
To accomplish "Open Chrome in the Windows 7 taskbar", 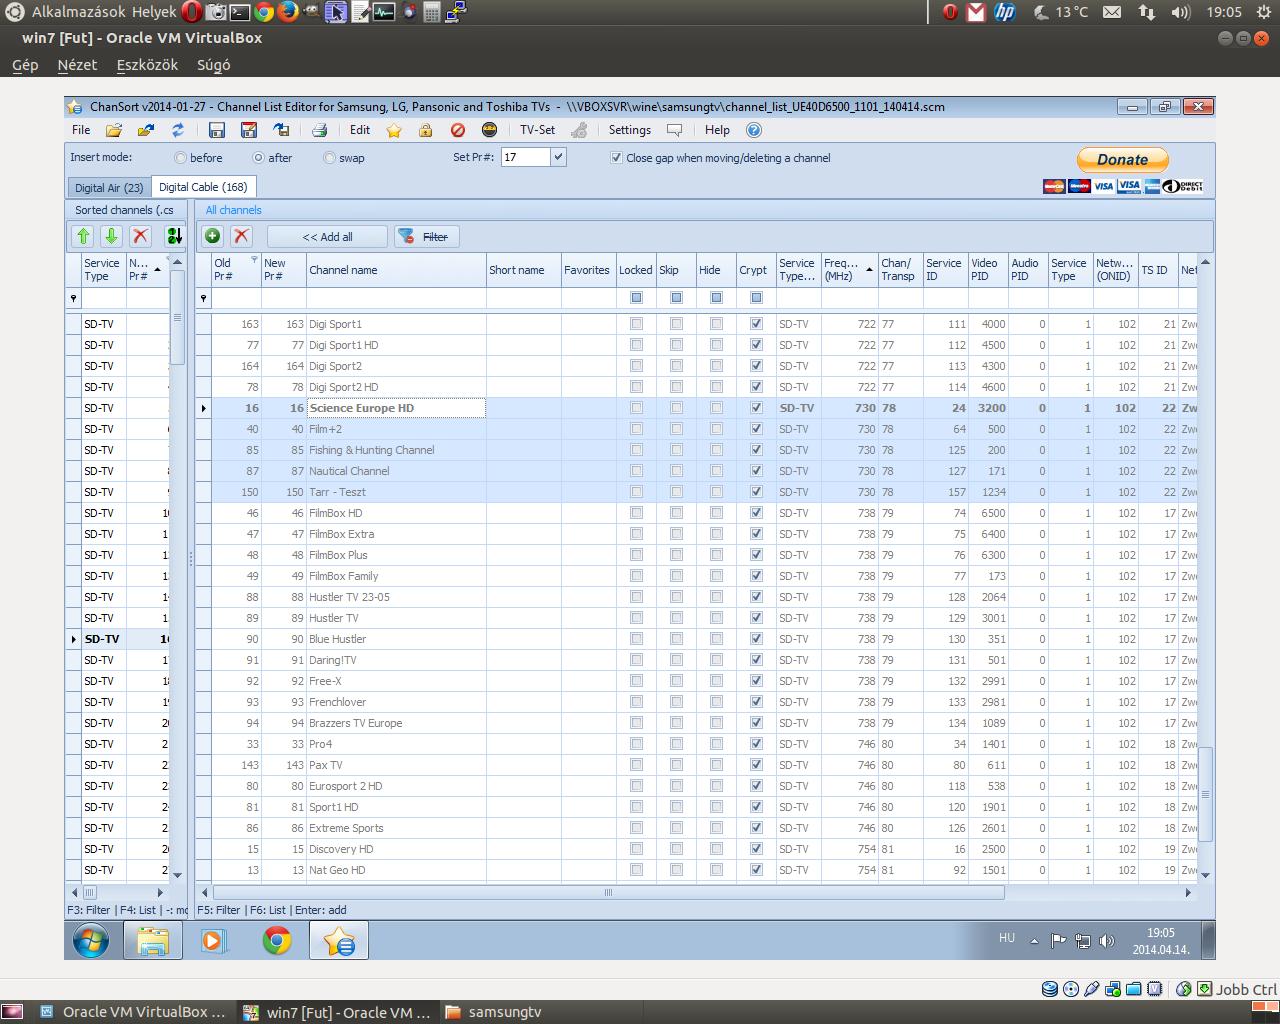I will tap(277, 940).
